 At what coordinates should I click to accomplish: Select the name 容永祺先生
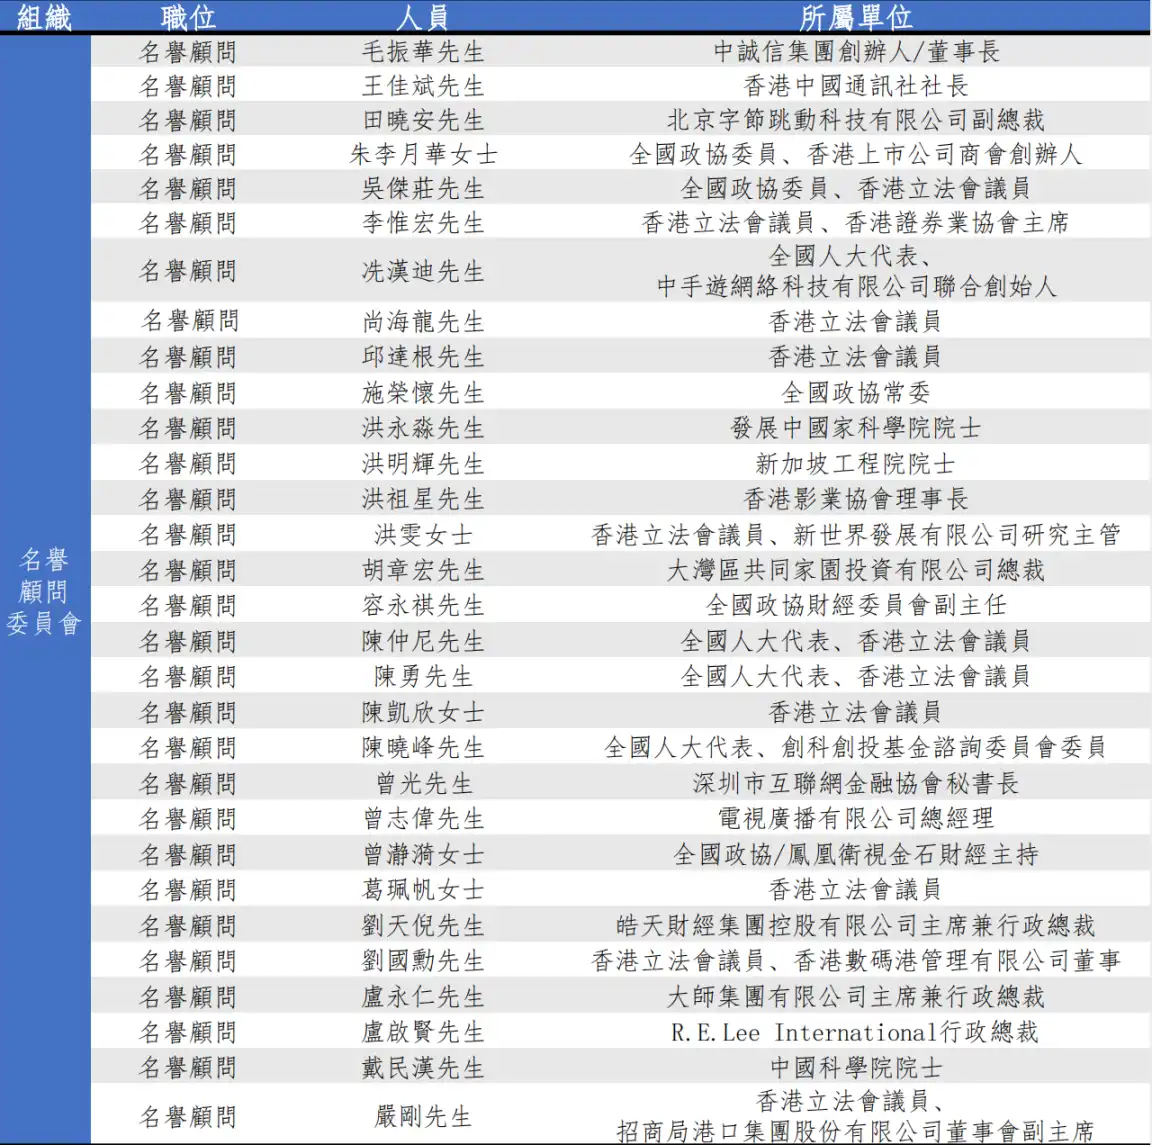coord(423,605)
